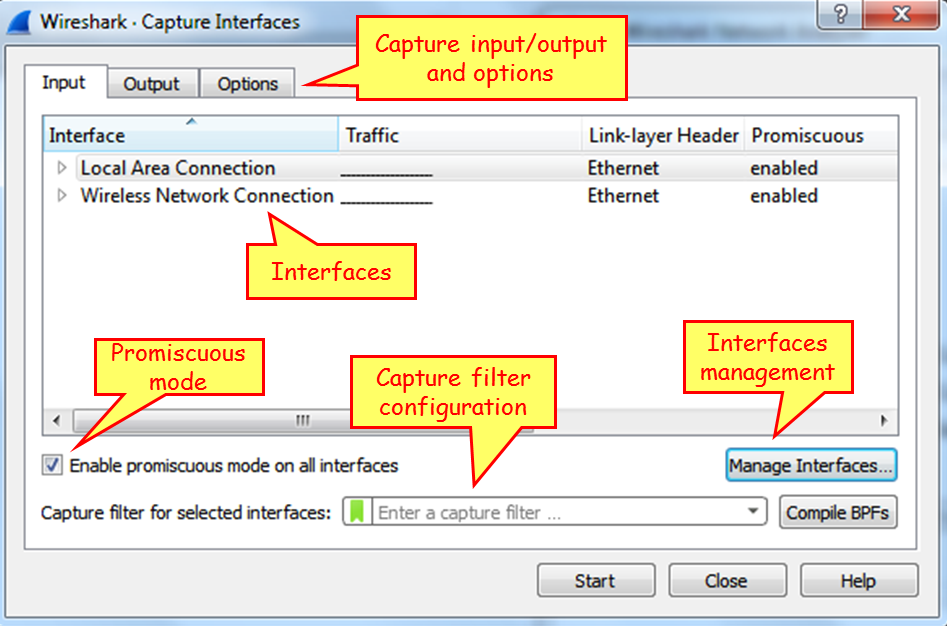
Task: Click the scroll left arrow of interface list
Action: click(x=57, y=420)
